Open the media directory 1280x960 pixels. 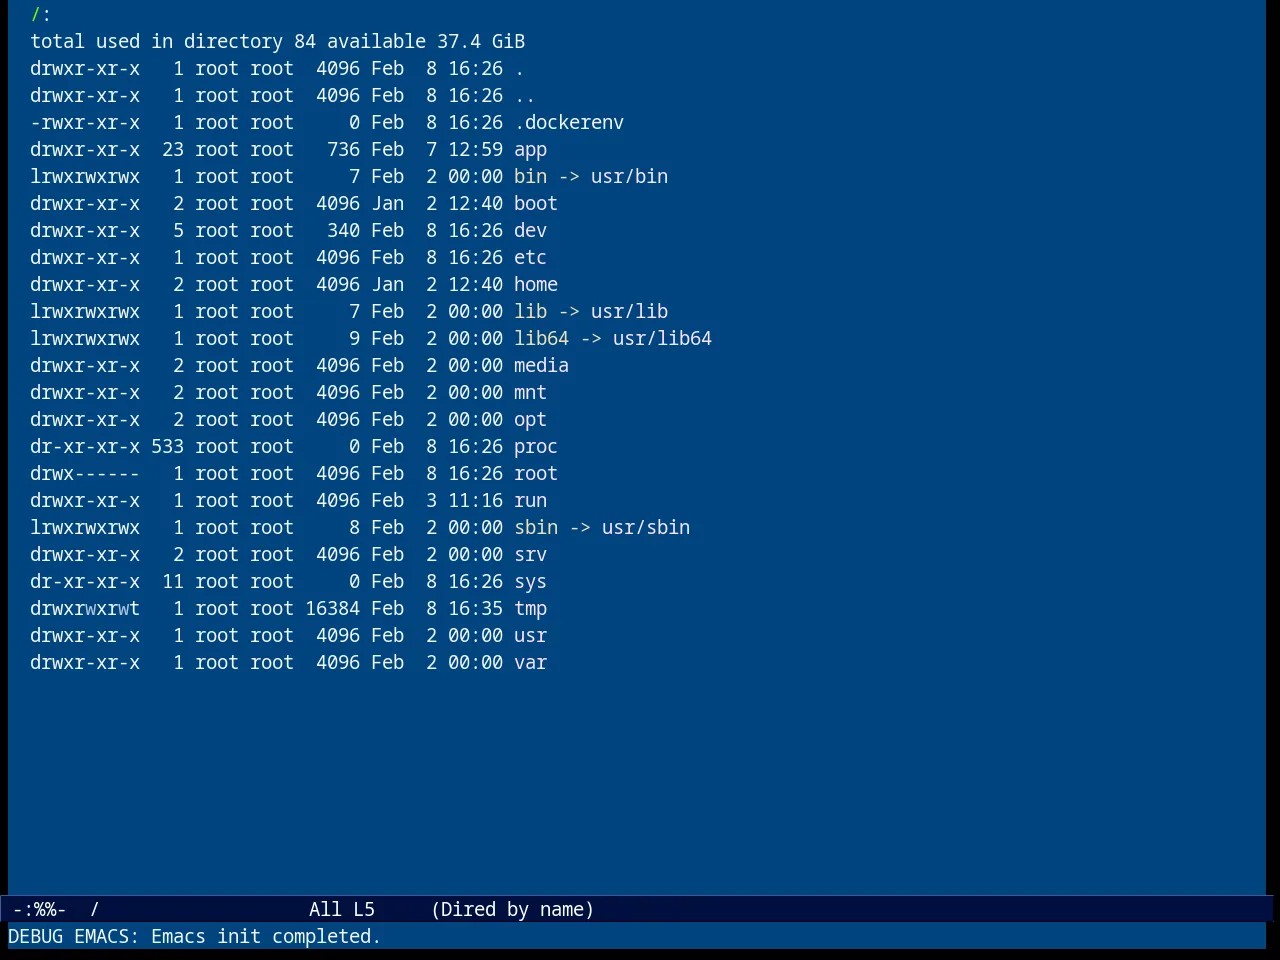pyautogui.click(x=541, y=366)
